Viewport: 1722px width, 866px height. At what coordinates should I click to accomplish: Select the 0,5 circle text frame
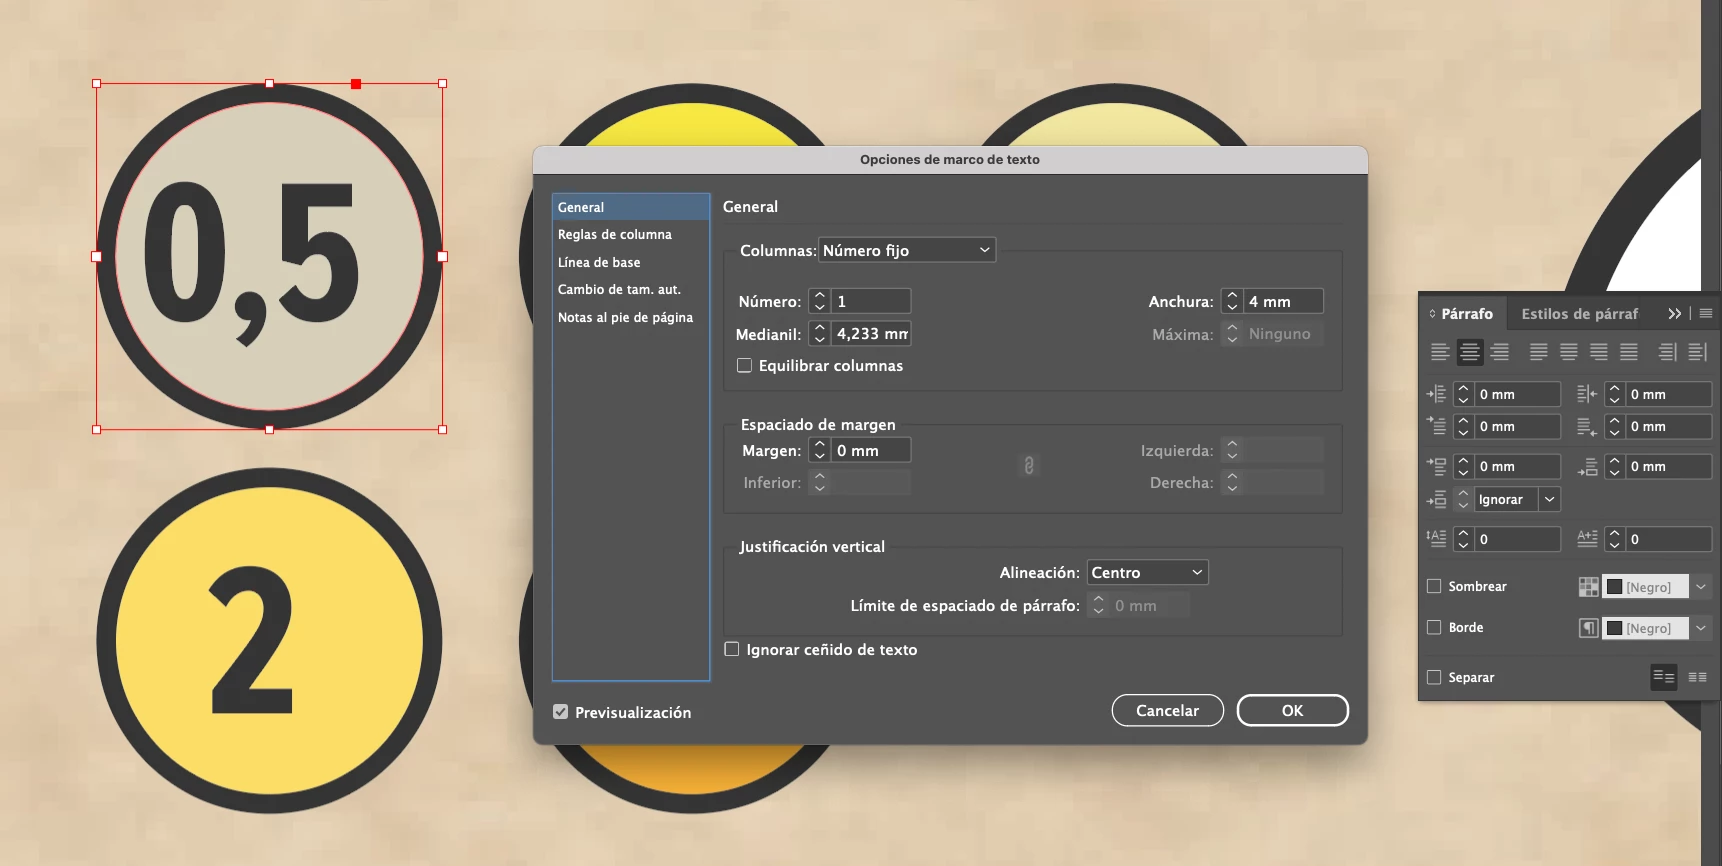269,256
